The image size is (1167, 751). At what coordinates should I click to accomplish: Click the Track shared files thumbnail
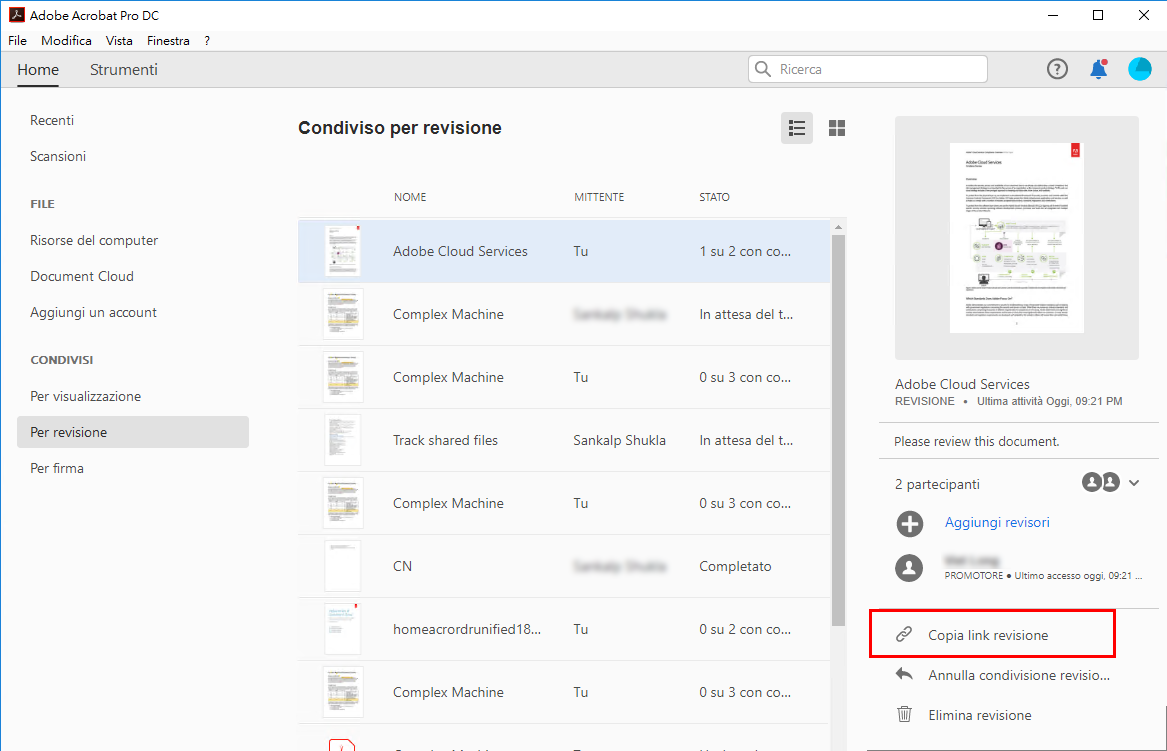[342, 441]
